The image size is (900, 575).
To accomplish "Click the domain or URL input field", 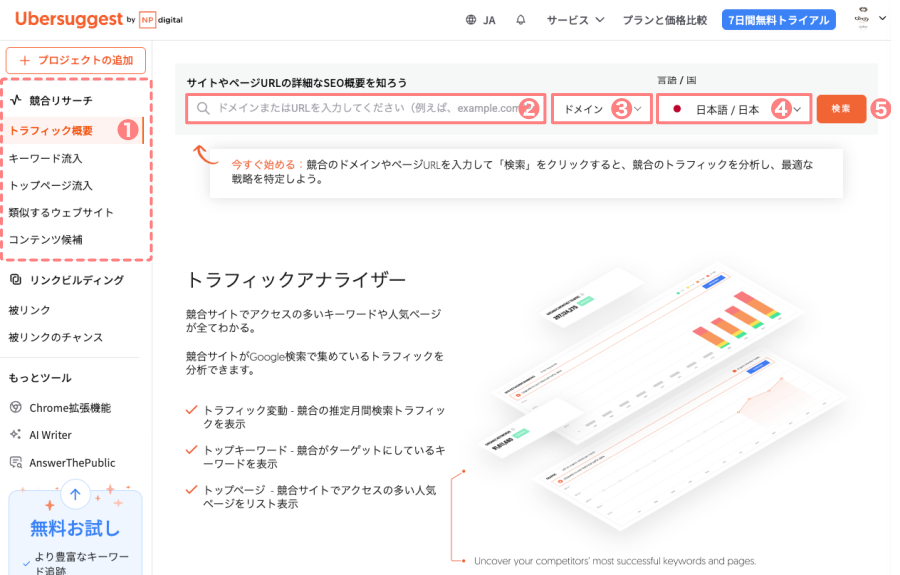I will [x=366, y=108].
